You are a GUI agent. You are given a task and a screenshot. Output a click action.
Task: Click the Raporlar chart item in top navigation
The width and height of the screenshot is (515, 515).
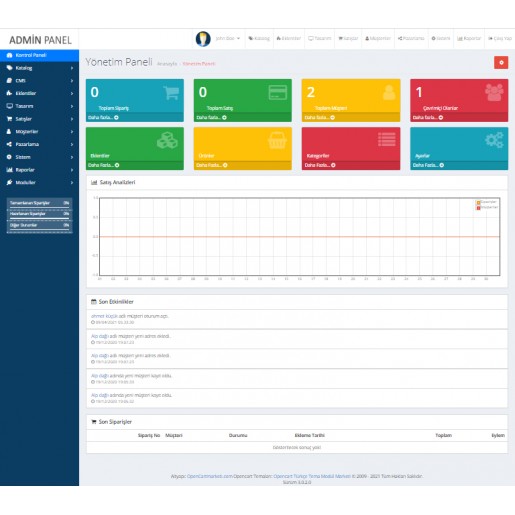[469, 38]
